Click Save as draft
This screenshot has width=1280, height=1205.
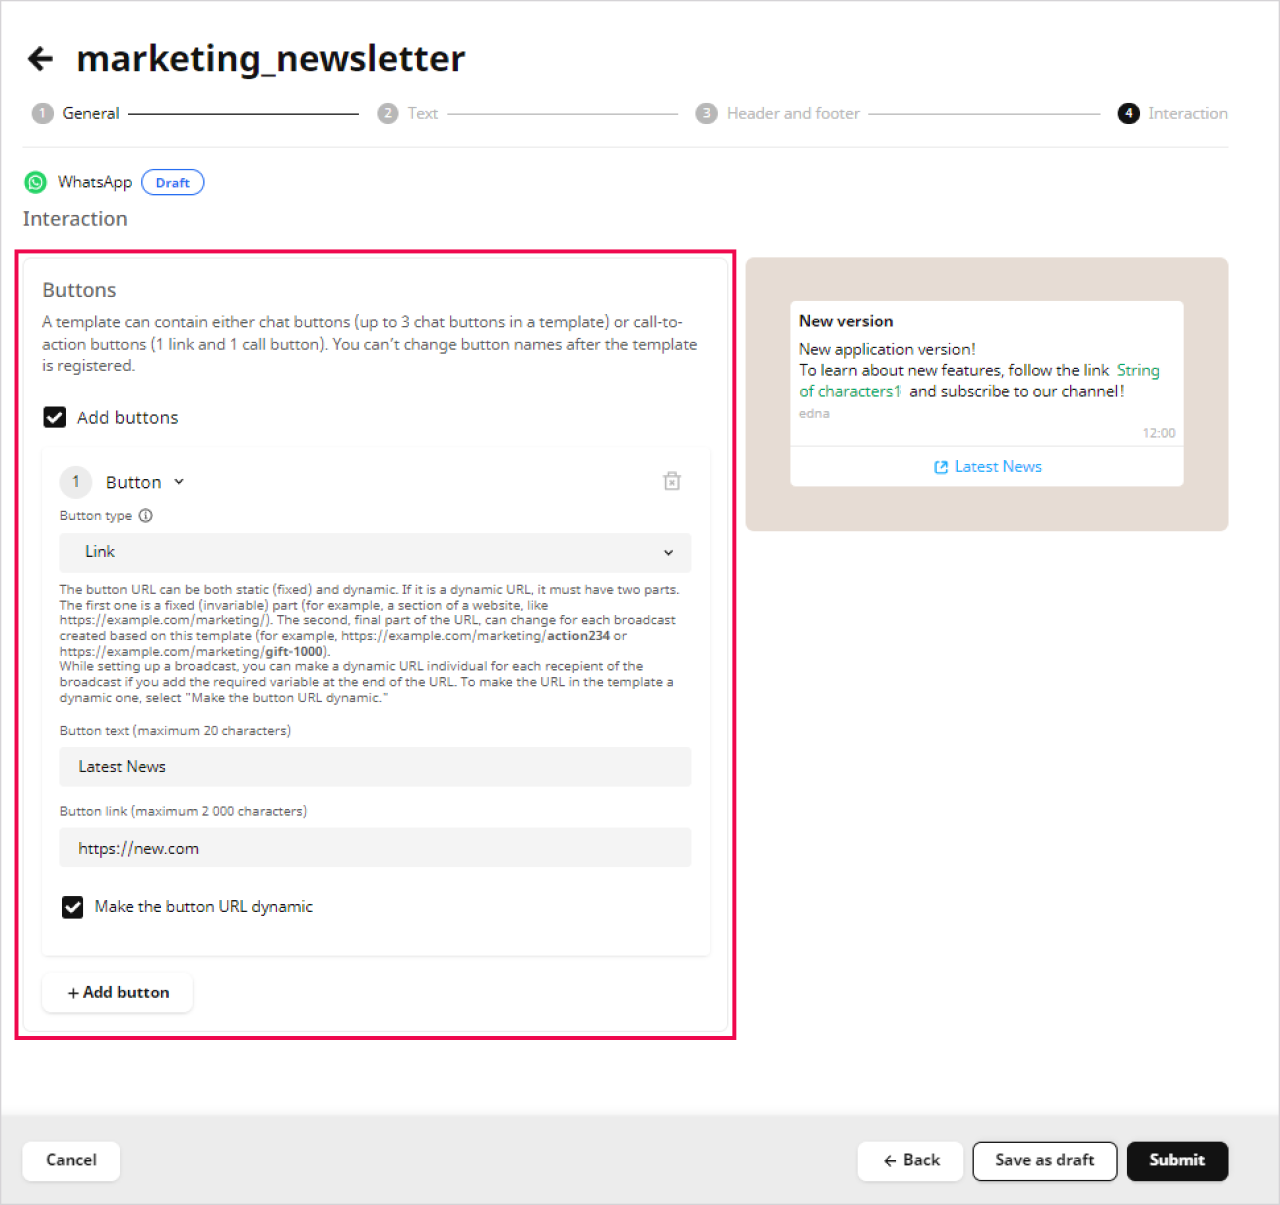coord(1044,1160)
